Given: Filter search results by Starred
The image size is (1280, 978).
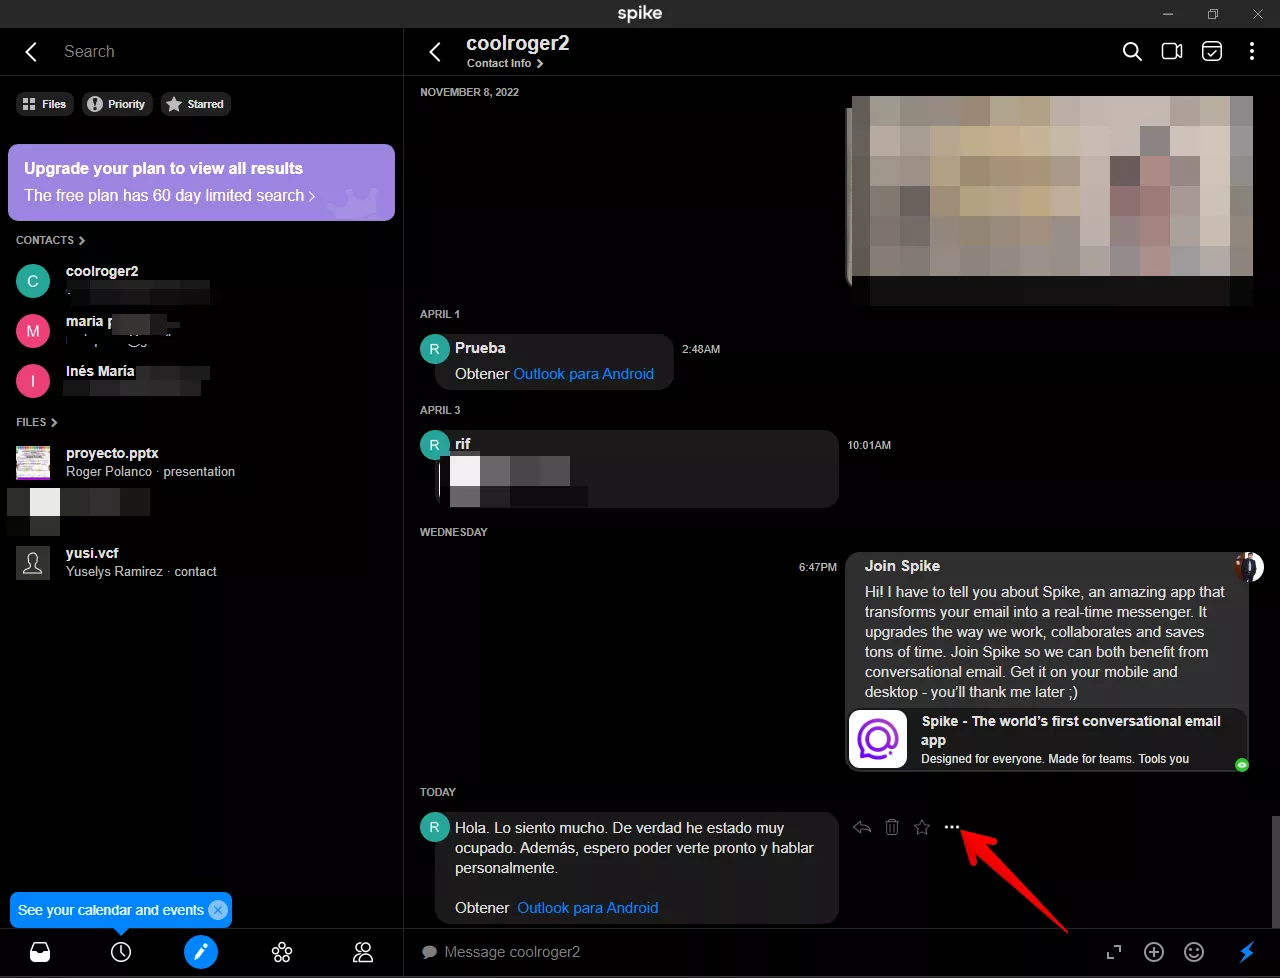Looking at the screenshot, I should coord(196,104).
